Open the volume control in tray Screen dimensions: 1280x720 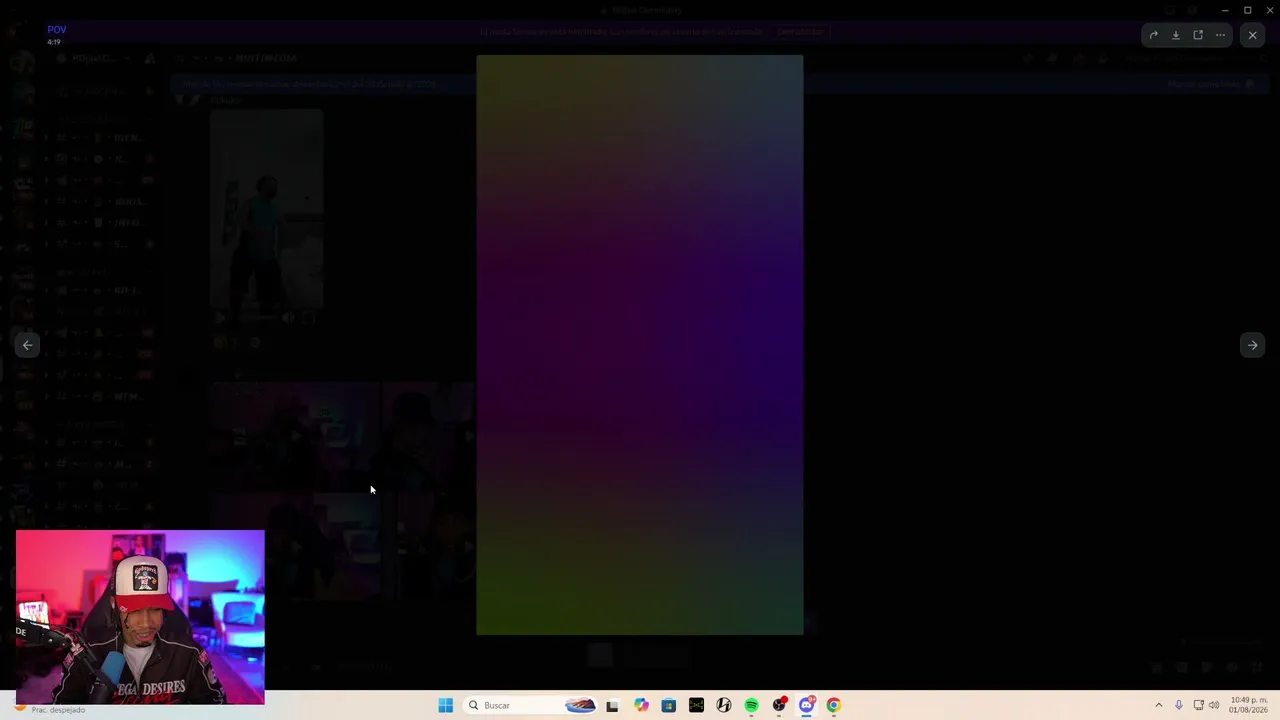(x=1214, y=705)
